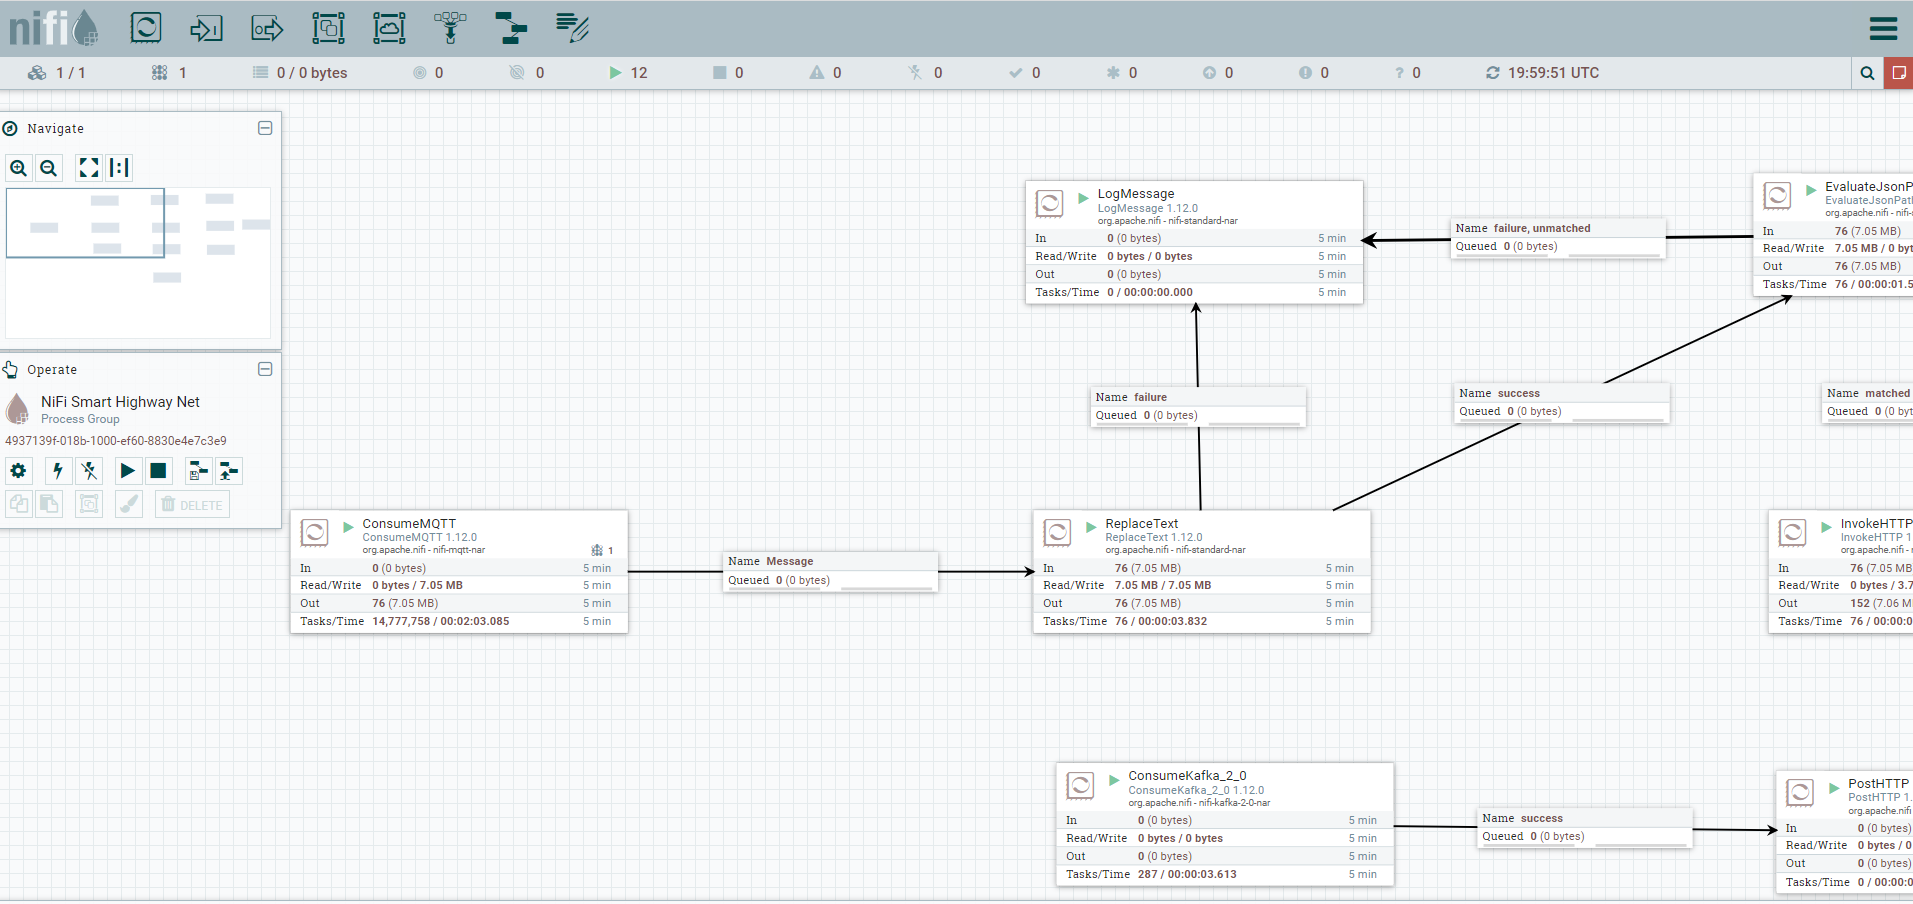Select the Label toolbar icon

[572, 28]
